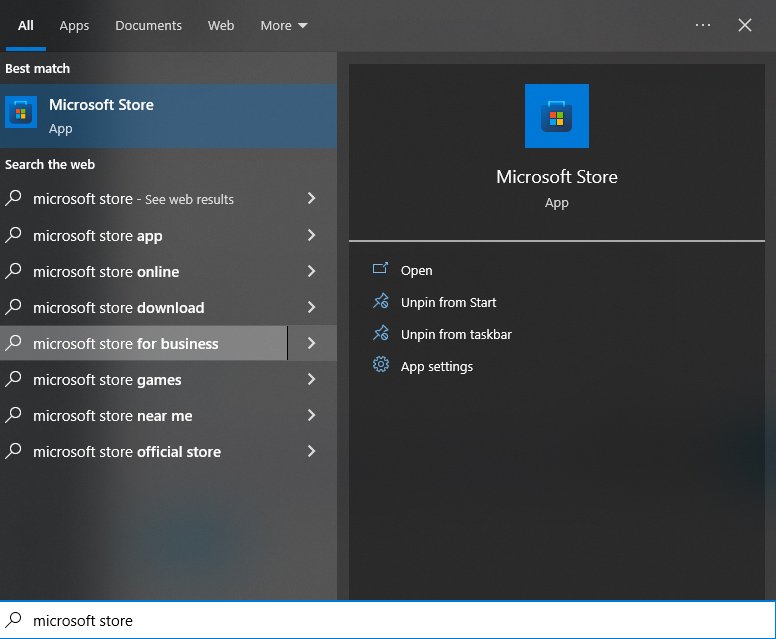Viewport: 776px width, 639px height.
Task: Click magnifier icon beside 'microsoft store near me'
Action: pos(14,415)
